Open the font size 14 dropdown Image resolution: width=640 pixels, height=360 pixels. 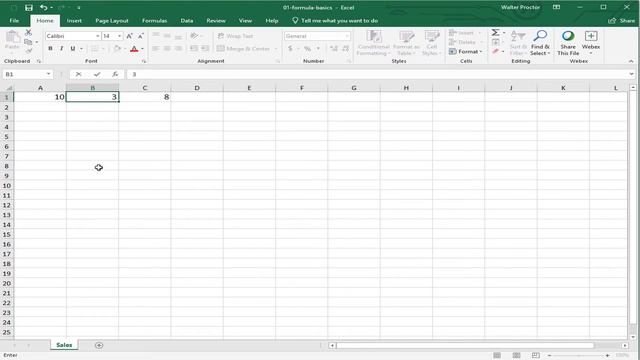(x=120, y=36)
